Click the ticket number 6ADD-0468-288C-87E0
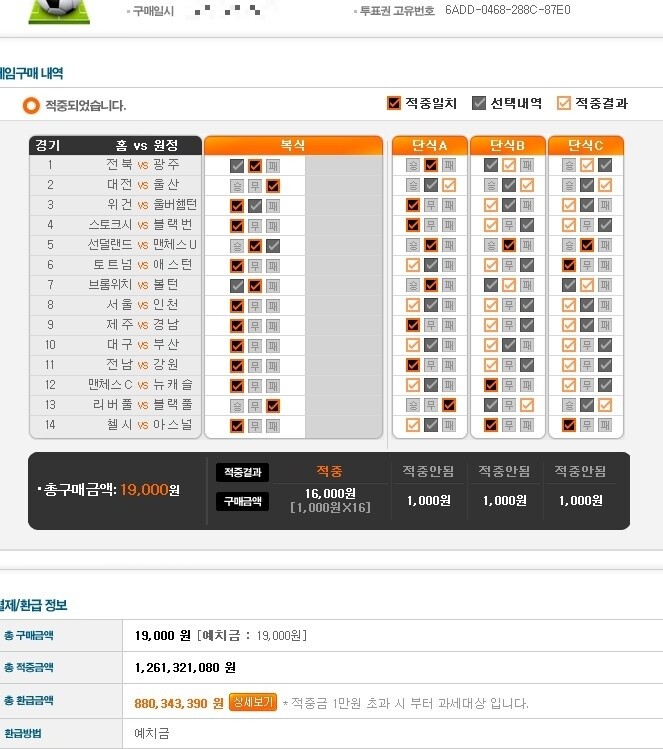The height and width of the screenshot is (749, 663). pyautogui.click(x=508, y=10)
